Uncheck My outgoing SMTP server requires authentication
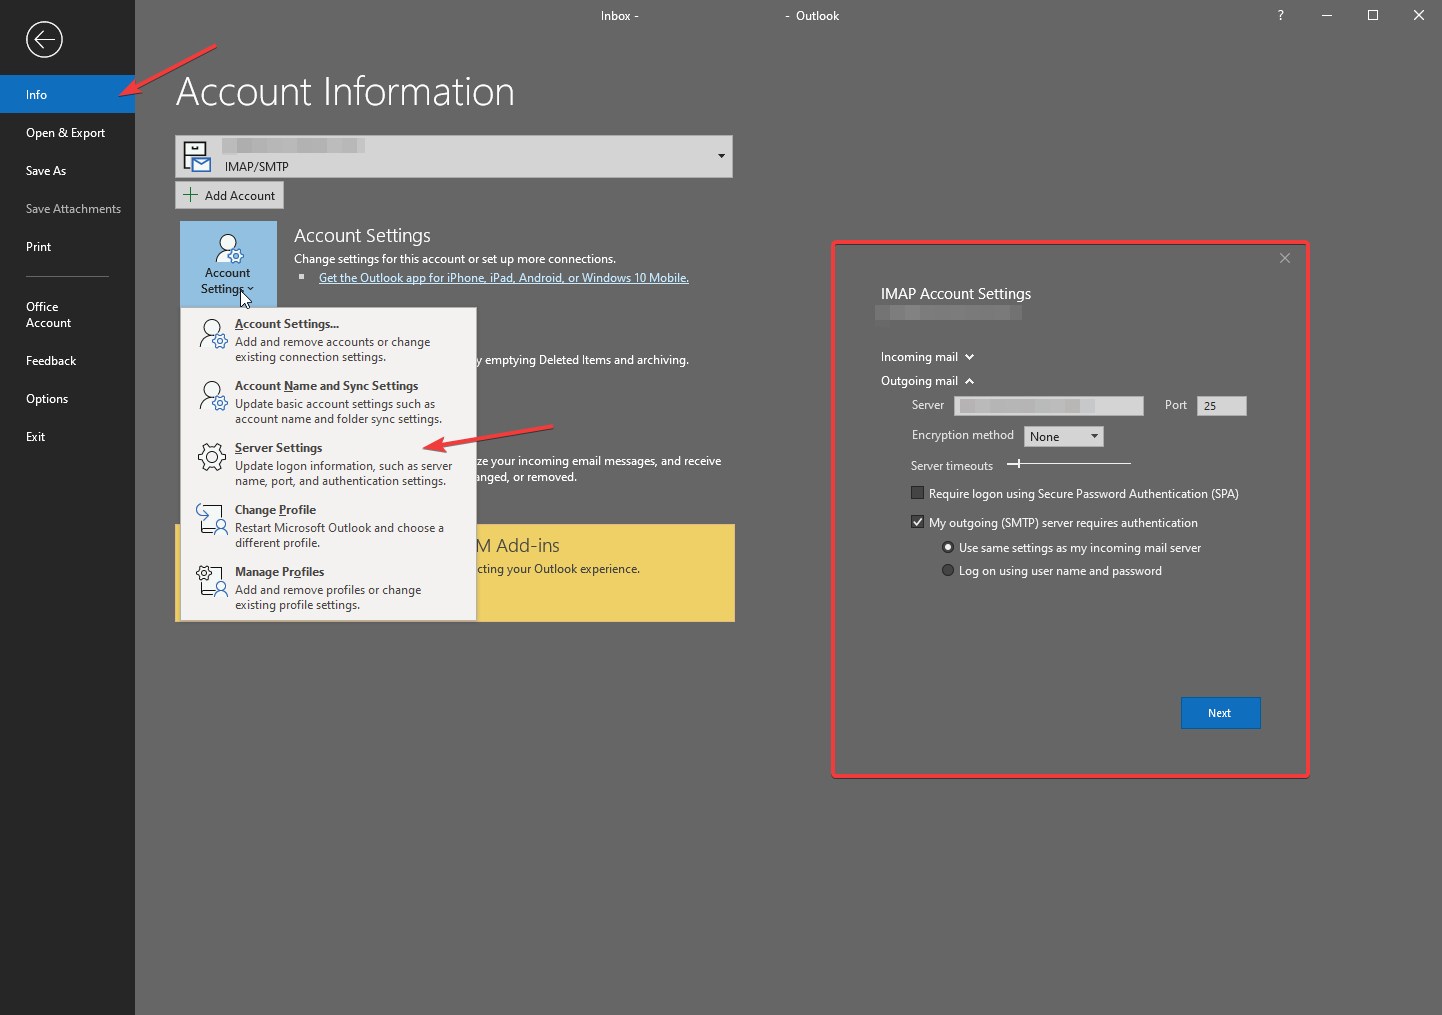Screen dimensions: 1442x1015 pos(917,522)
